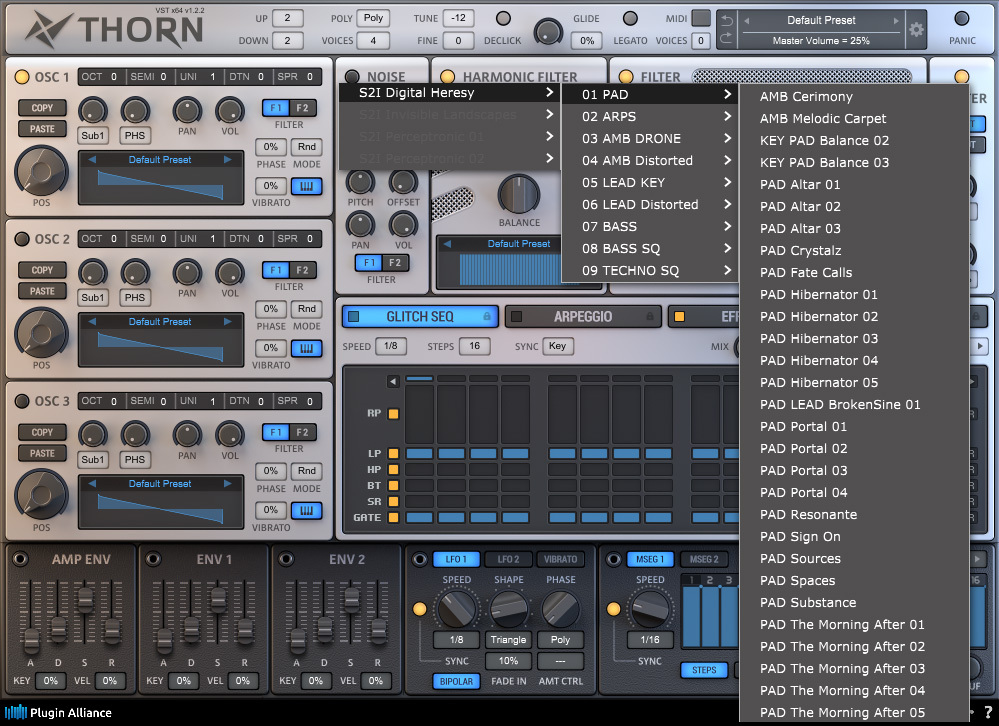Go to previous OSC 1 waveform preset
Image resolution: width=999 pixels, height=726 pixels.
92,159
